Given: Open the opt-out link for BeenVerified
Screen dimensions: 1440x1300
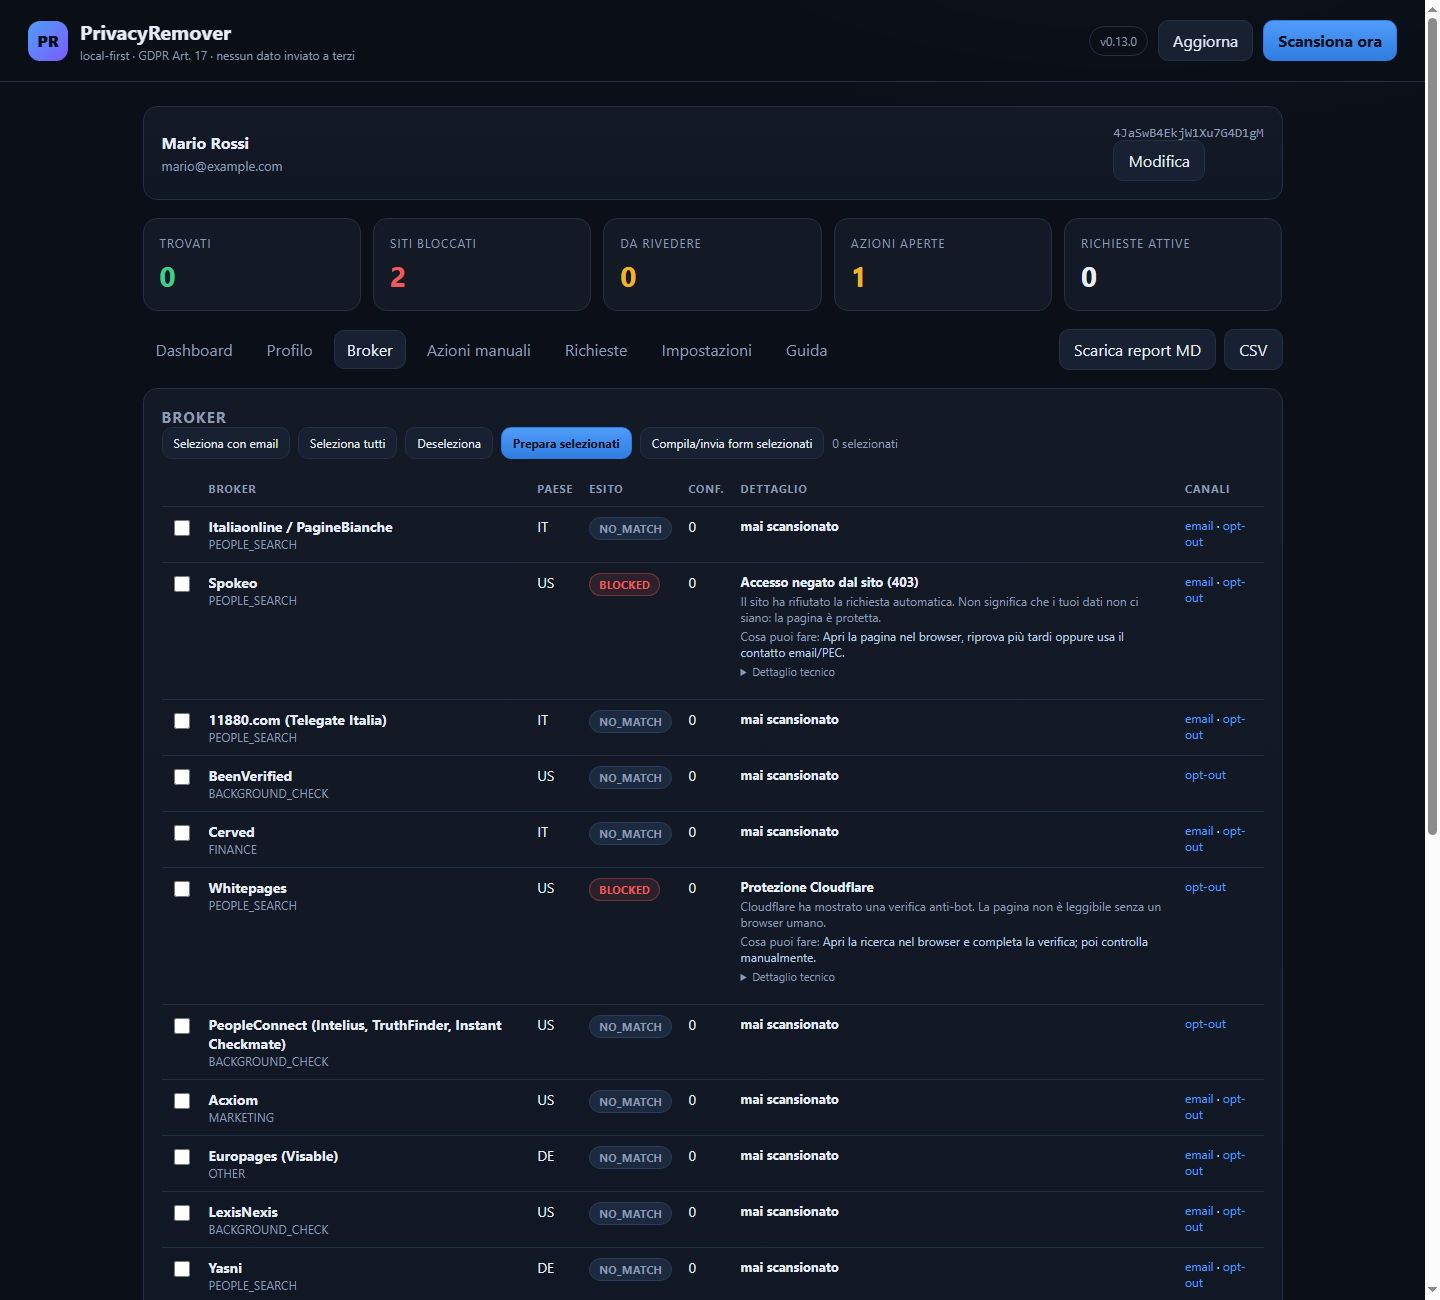Looking at the screenshot, I should click(1205, 775).
